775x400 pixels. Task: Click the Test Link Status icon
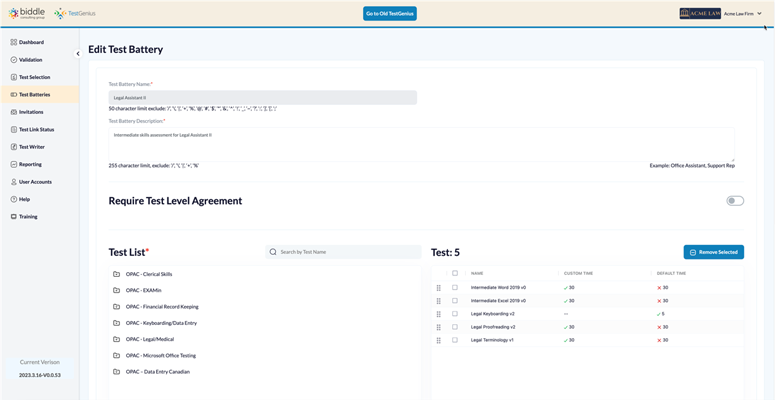tap(14, 130)
